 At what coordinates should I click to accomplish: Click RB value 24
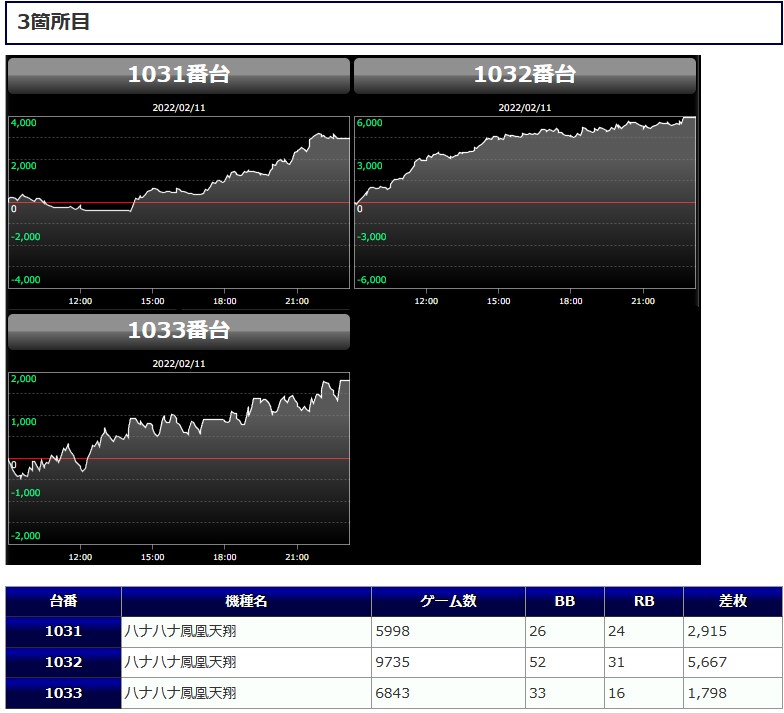[x=616, y=632]
